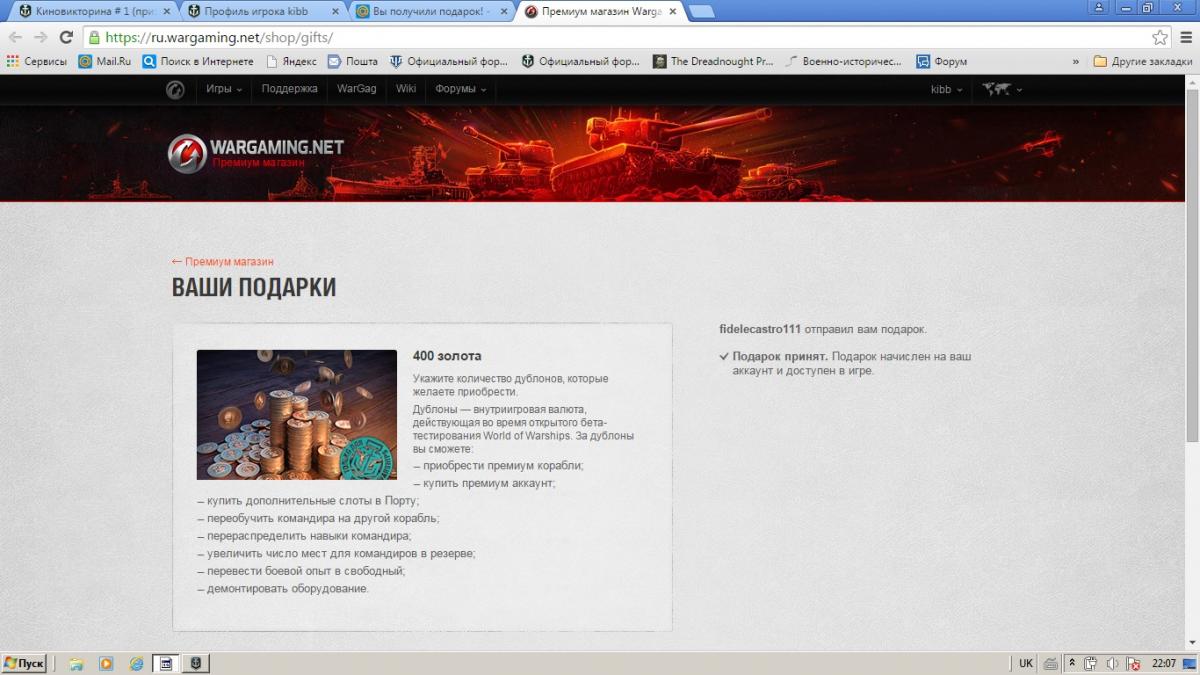Screen dimensions: 1200x675
Task: Expand the Форумы dropdown menu
Action: tap(461, 89)
